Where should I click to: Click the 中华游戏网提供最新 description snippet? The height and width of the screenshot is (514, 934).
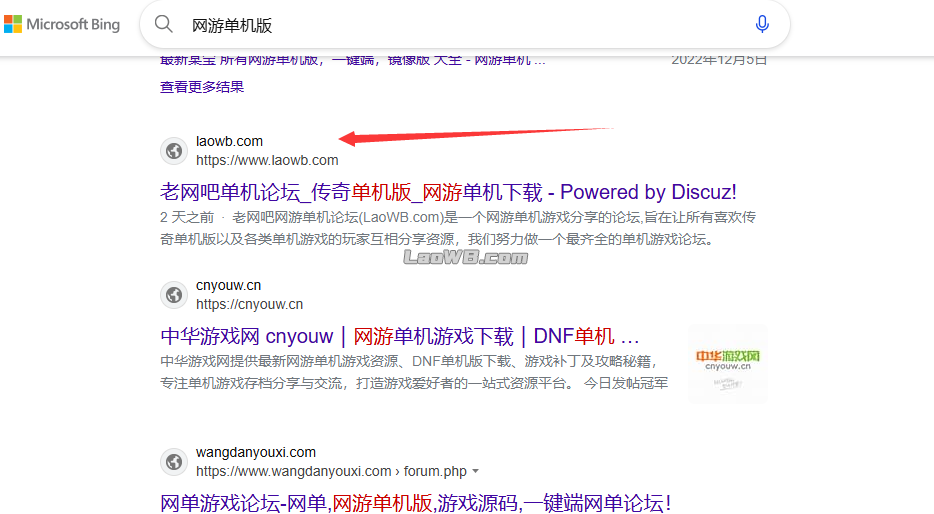point(414,372)
